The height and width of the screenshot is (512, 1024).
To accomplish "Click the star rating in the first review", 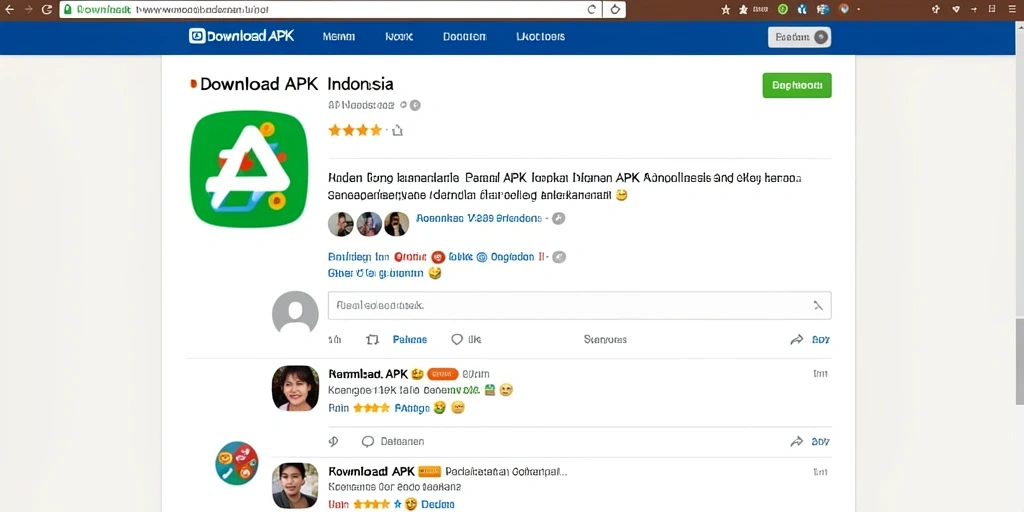I will click(371, 408).
